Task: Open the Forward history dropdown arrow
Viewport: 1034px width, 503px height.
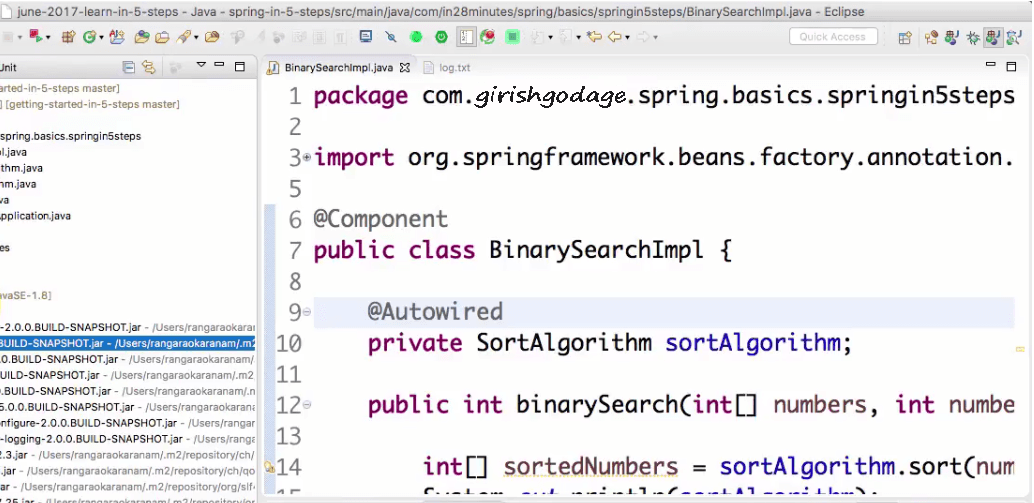Action: tap(655, 38)
